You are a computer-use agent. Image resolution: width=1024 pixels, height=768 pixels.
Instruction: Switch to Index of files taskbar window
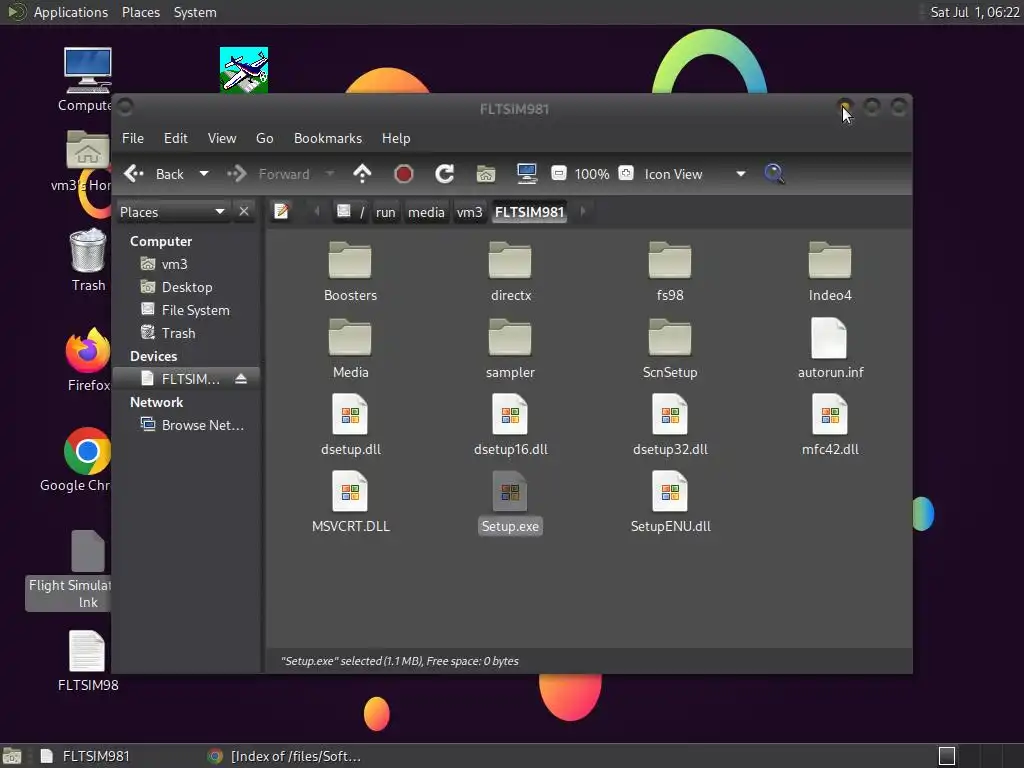click(285, 756)
